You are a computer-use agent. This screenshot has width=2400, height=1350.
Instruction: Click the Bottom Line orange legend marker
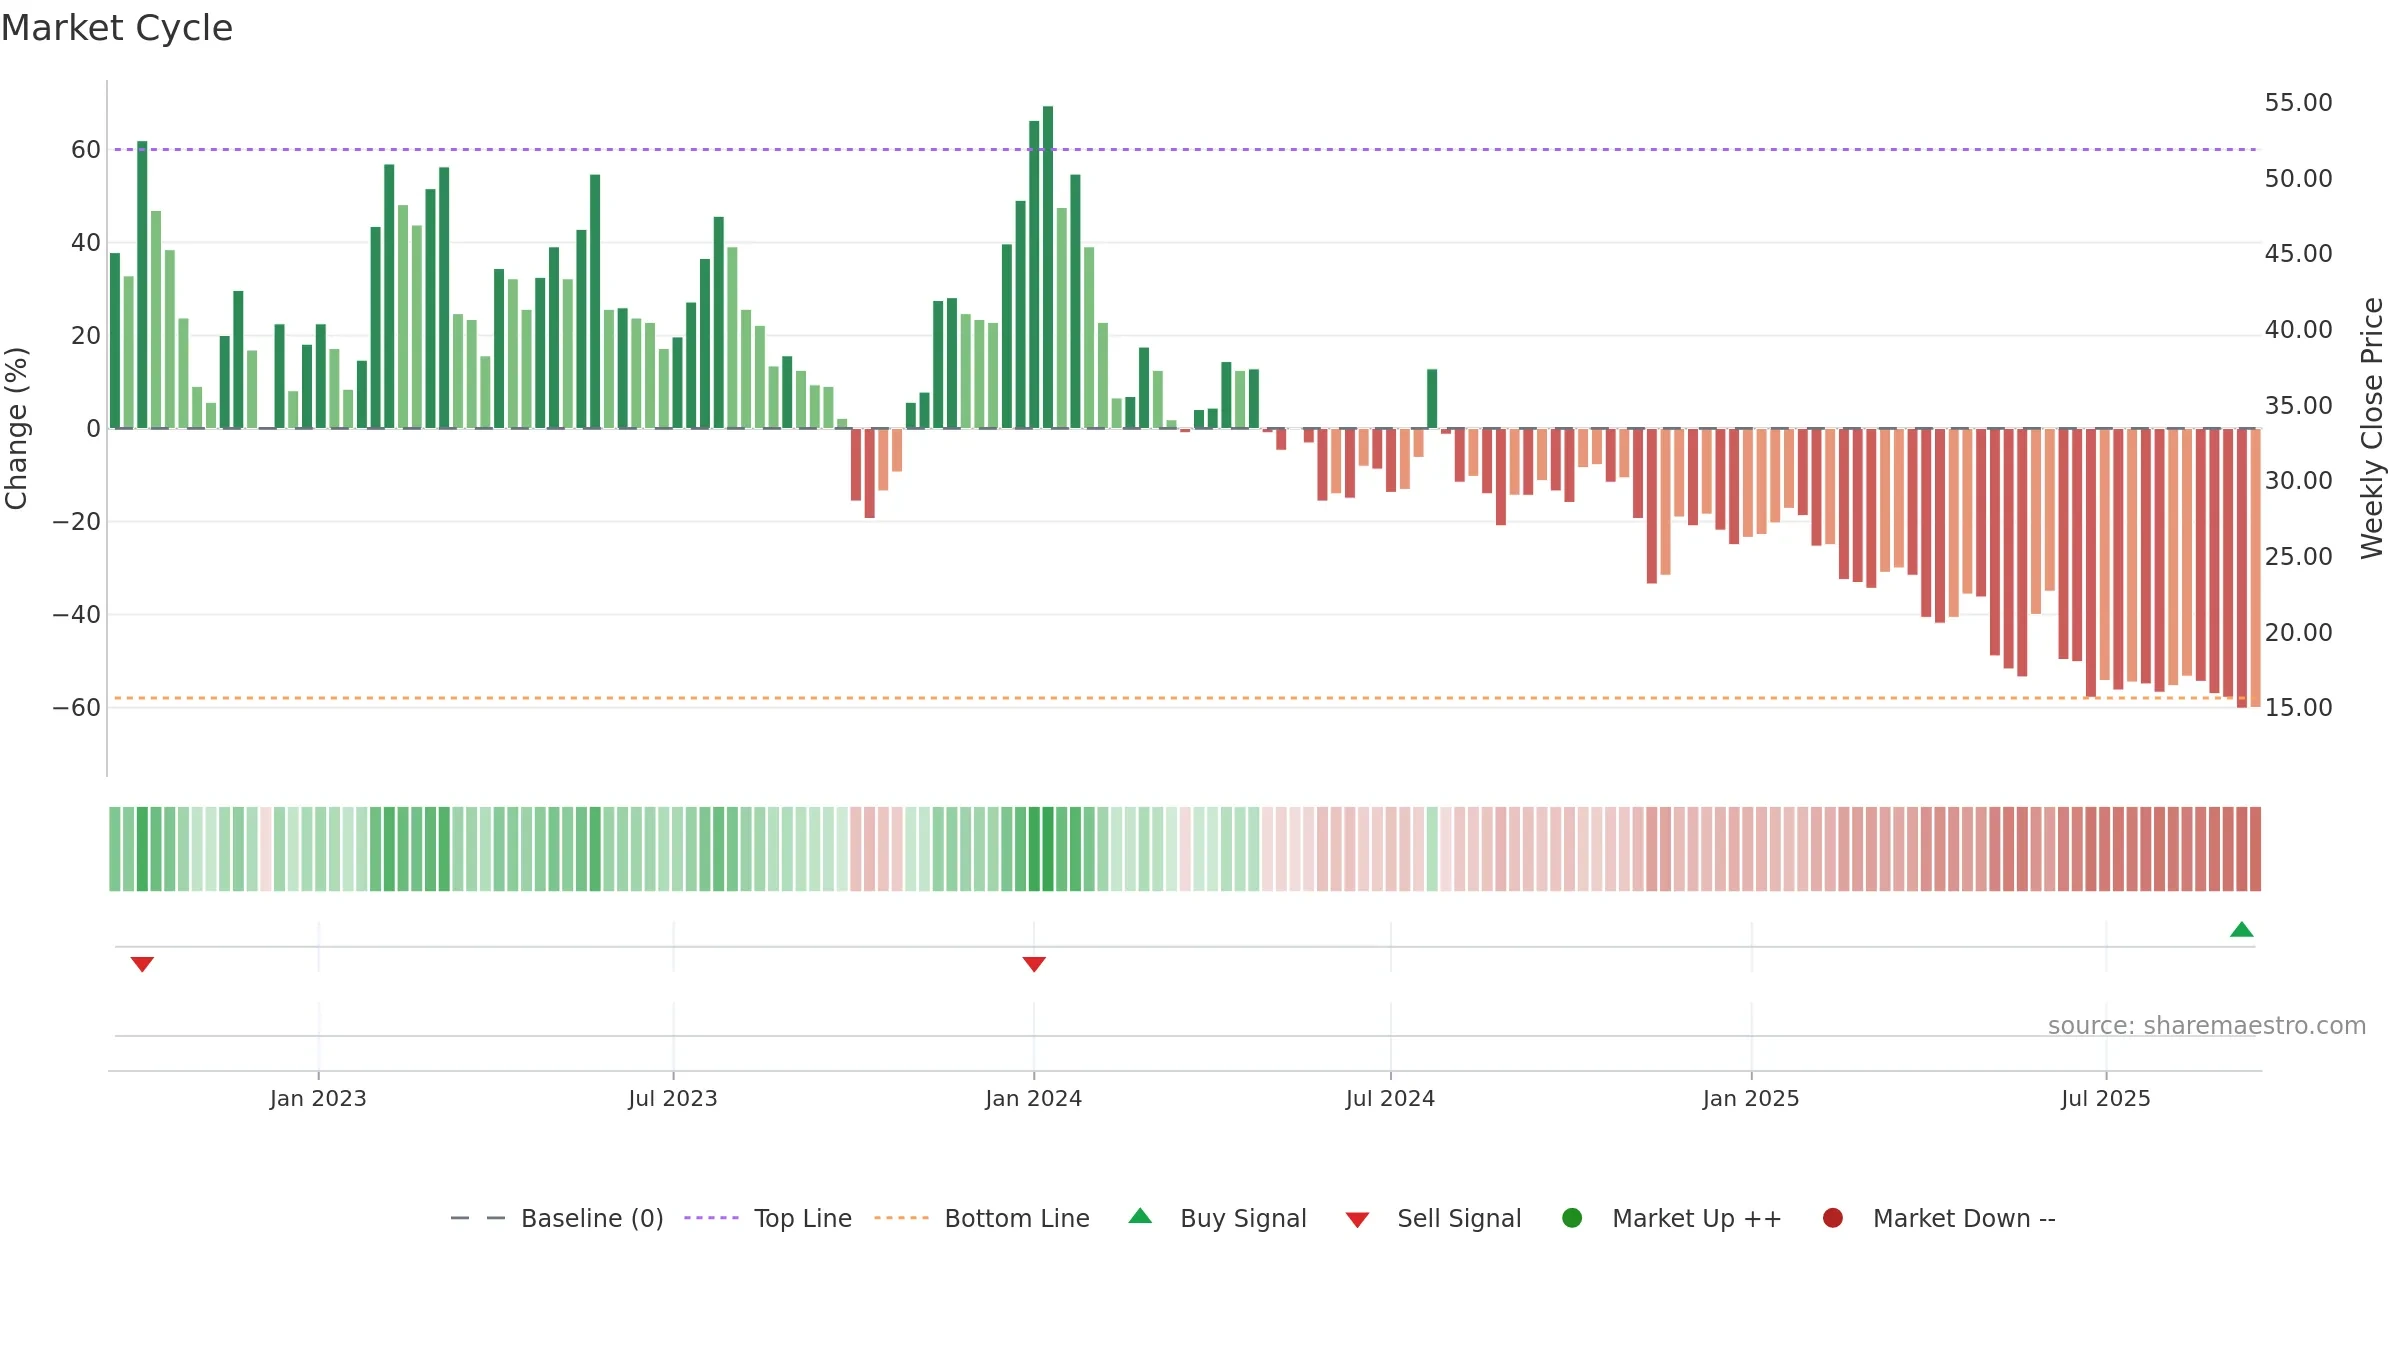click(x=901, y=1218)
